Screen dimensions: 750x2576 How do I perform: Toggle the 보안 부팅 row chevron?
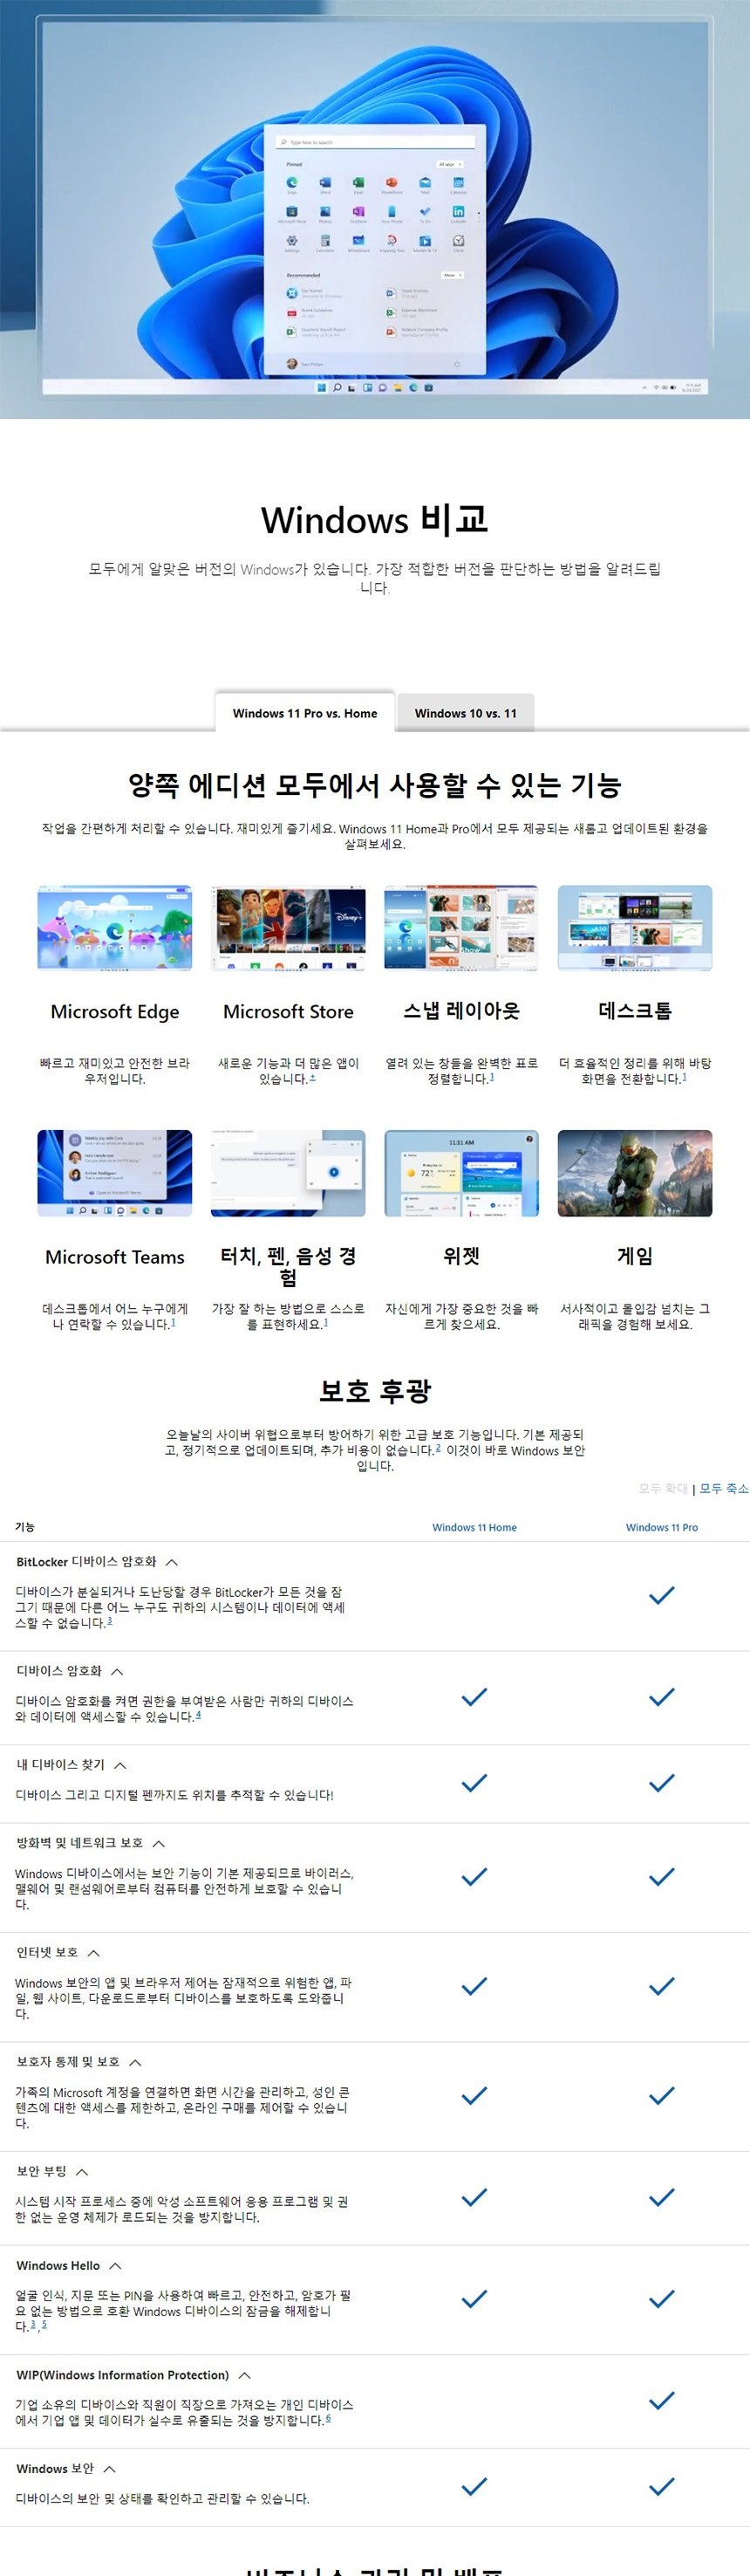click(x=82, y=2172)
